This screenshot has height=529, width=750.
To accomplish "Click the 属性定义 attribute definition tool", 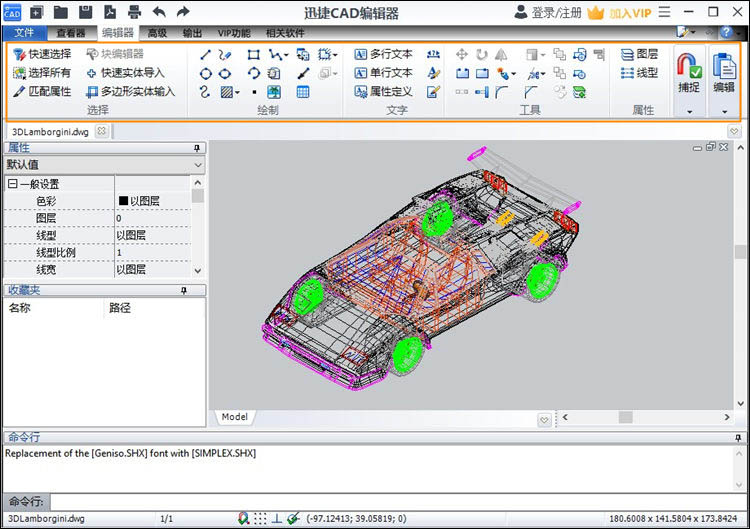I will click(x=384, y=91).
